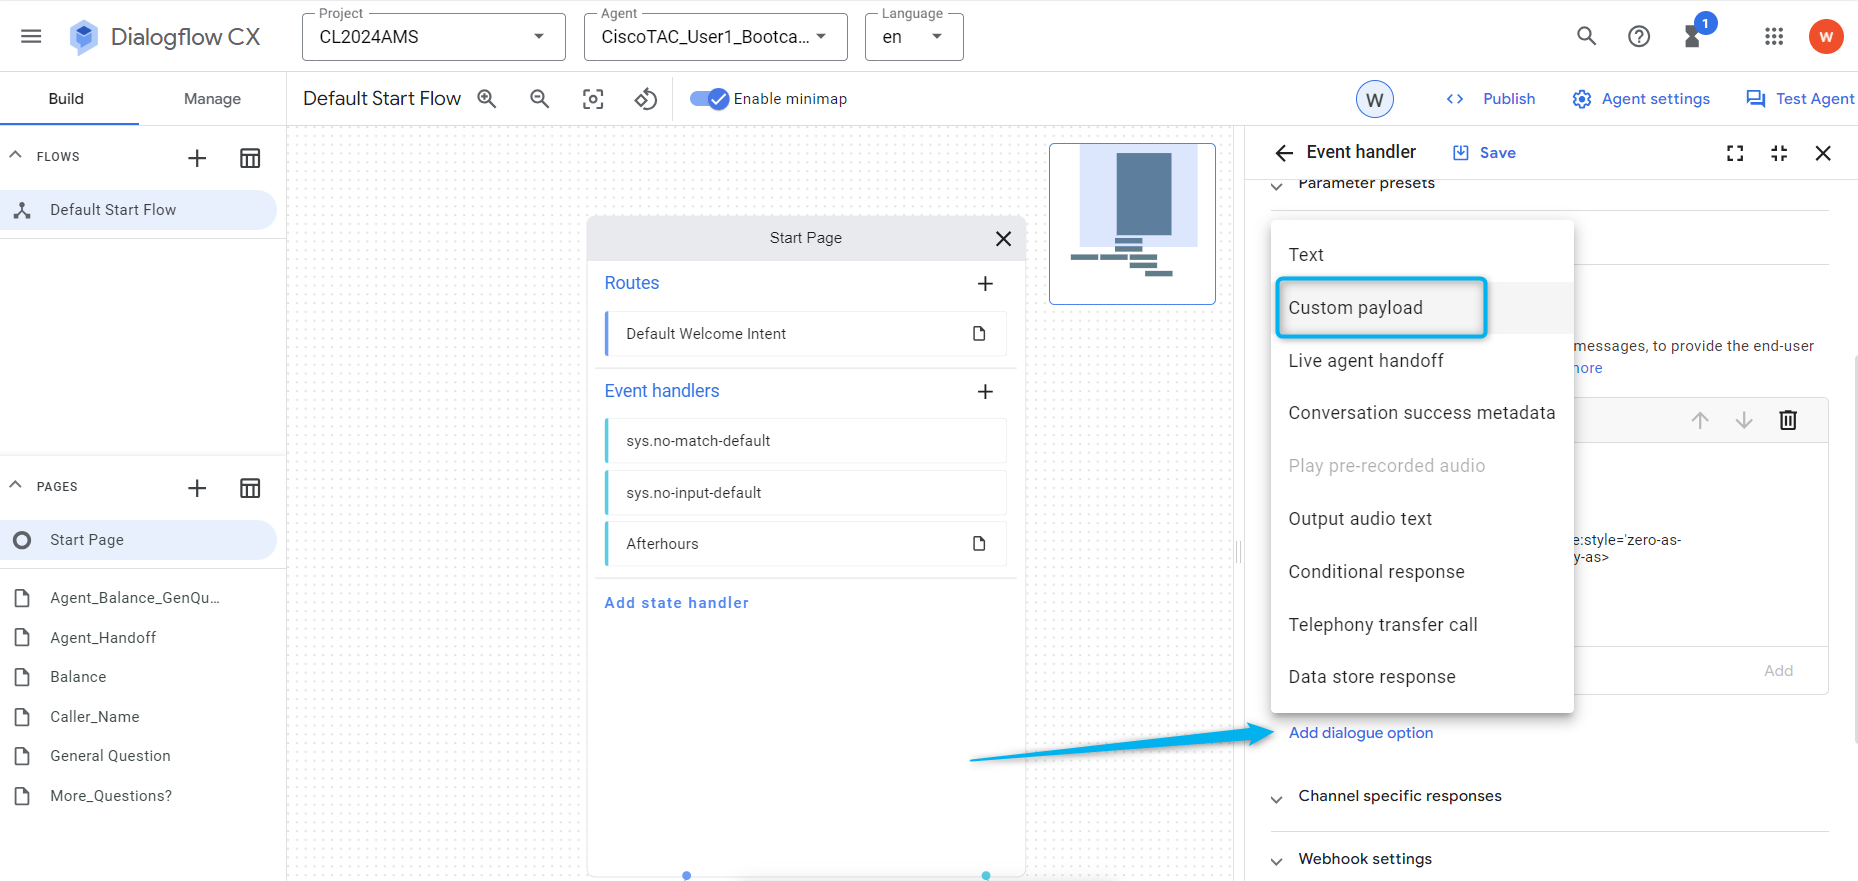This screenshot has height=881, width=1858.
Task: Expand Webhook settings section
Action: 1276,862
